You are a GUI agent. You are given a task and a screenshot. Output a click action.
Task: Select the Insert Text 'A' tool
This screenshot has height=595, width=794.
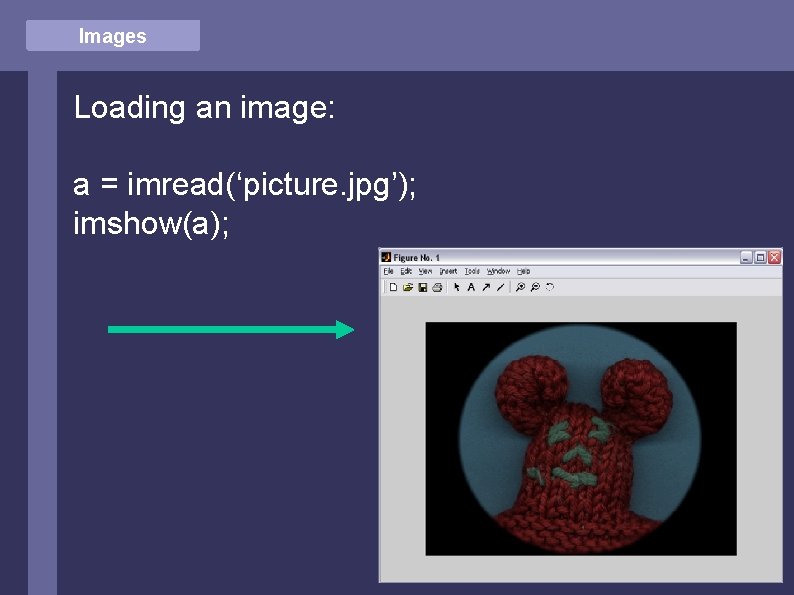(x=471, y=287)
